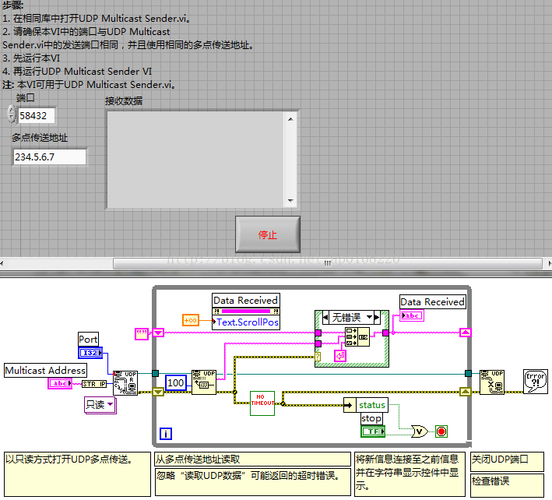This screenshot has width=552, height=500.
Task: Click inside the 接收数据 received data text box
Action: pos(195,160)
